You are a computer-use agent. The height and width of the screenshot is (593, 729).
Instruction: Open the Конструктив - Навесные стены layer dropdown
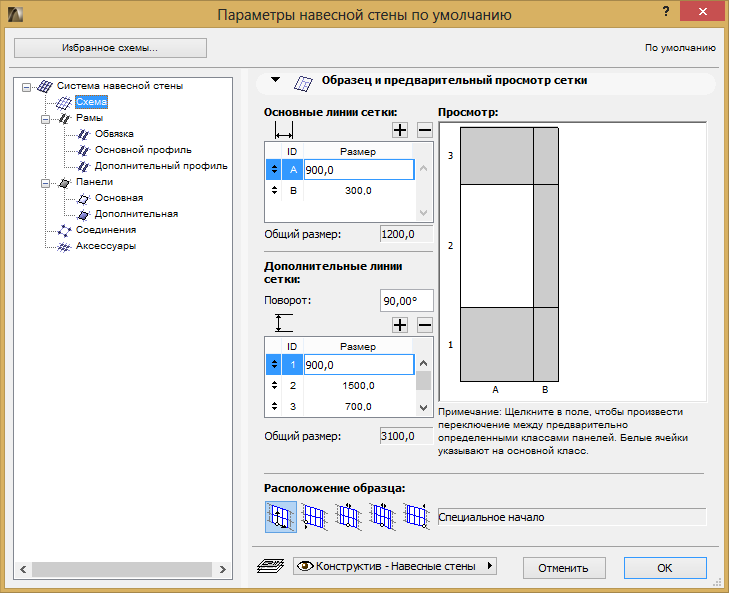pos(395,567)
